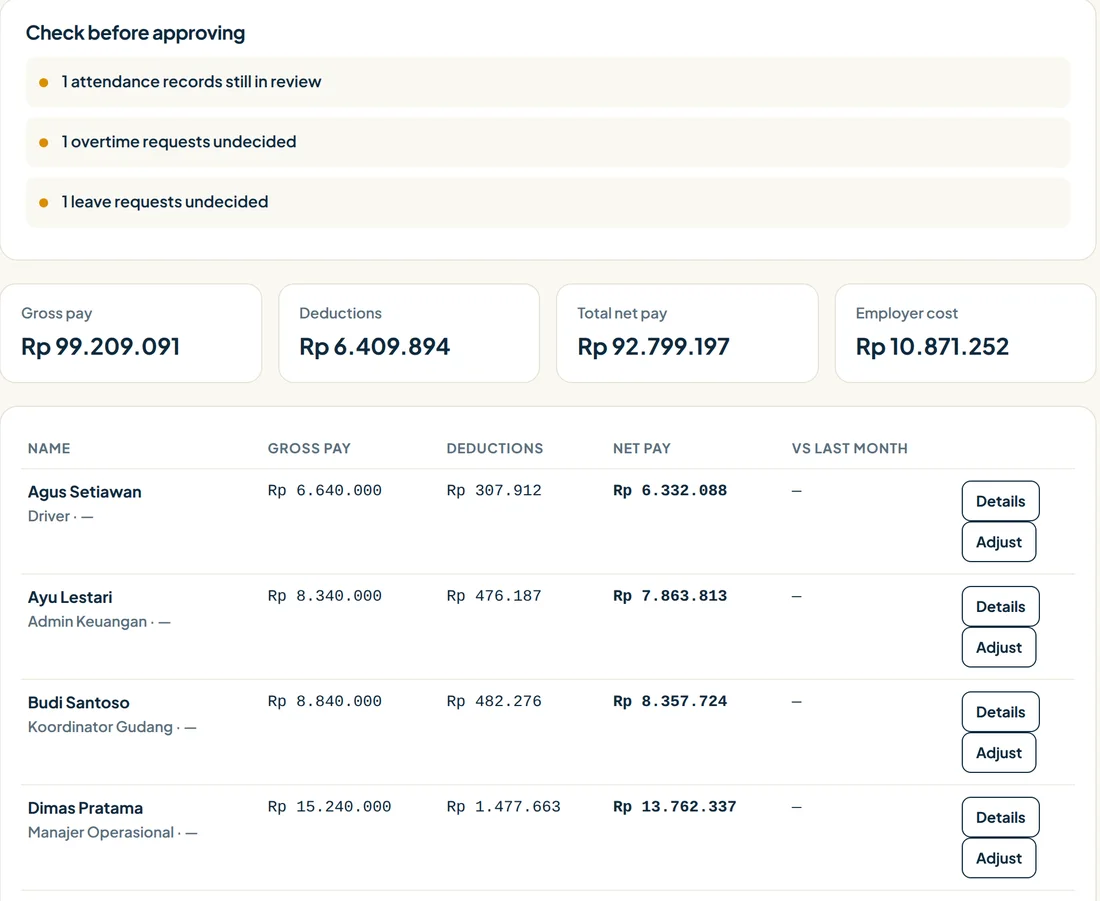
Task: Click net pay Rp 8.357.724
Action: [670, 701]
